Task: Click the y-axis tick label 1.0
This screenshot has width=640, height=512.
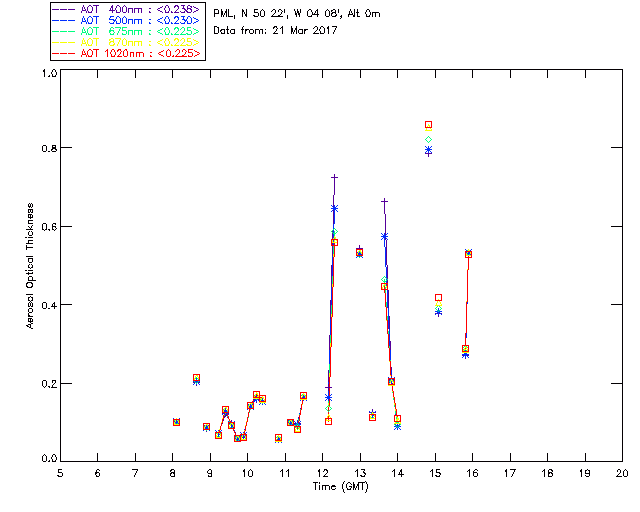Action: 49,74
